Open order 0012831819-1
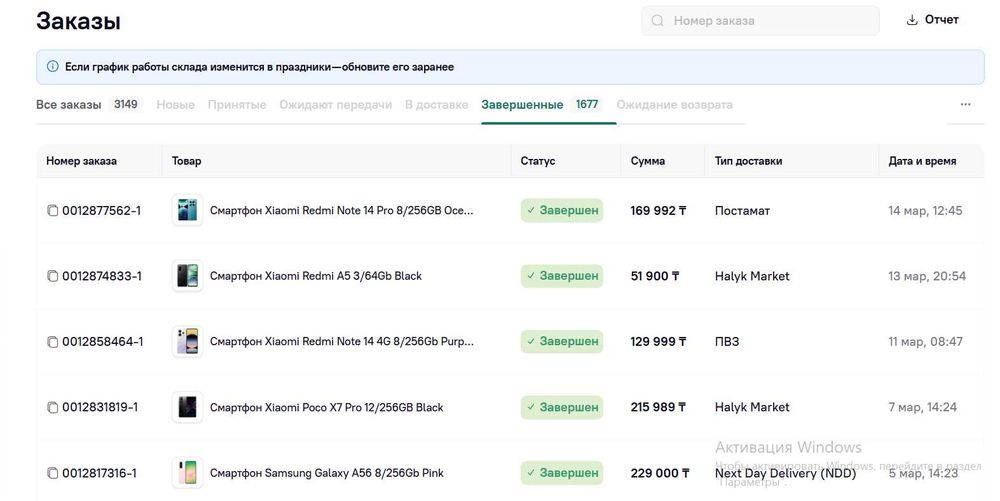The image size is (1000, 501). click(x=100, y=407)
